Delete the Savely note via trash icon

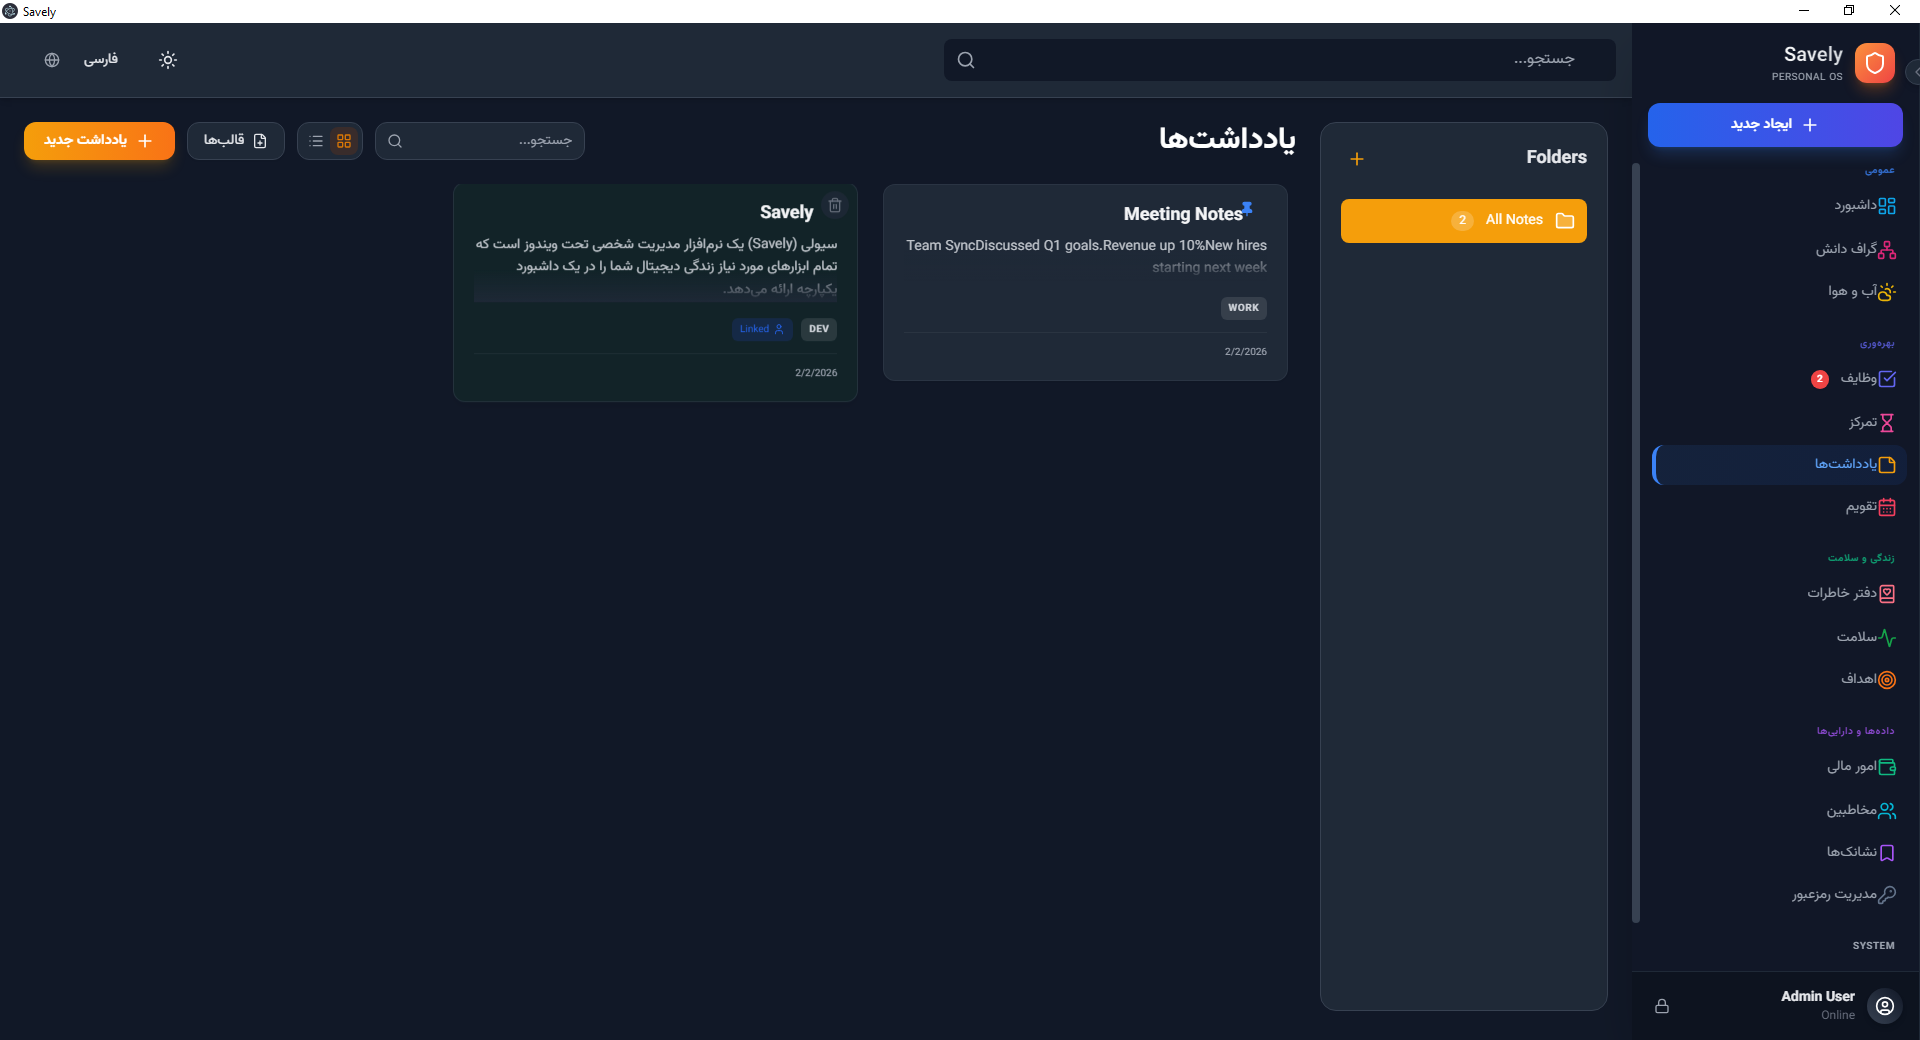[835, 206]
